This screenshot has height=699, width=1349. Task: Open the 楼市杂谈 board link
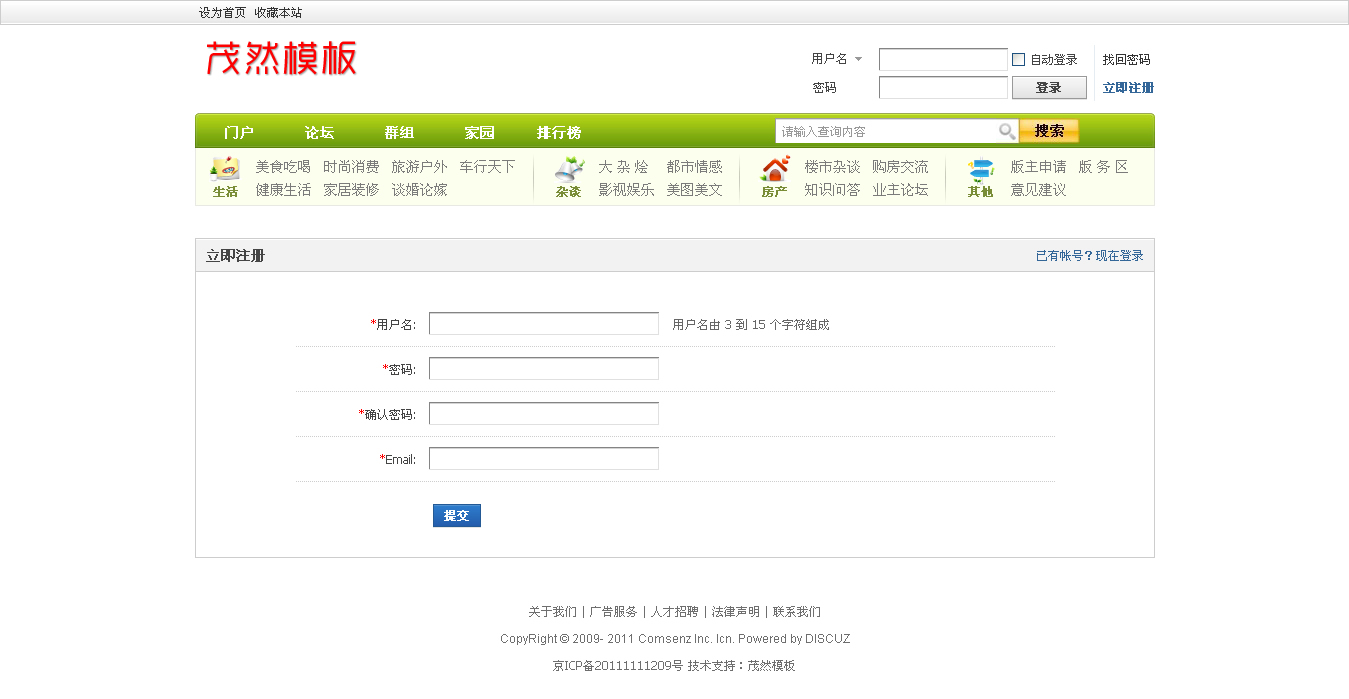(832, 167)
